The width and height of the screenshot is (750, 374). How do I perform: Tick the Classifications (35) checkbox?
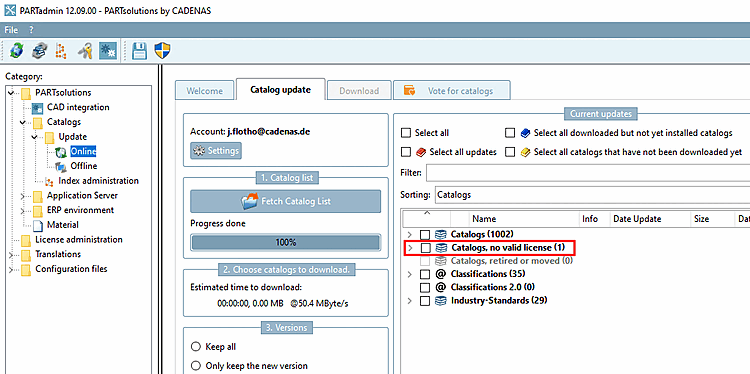click(x=425, y=275)
